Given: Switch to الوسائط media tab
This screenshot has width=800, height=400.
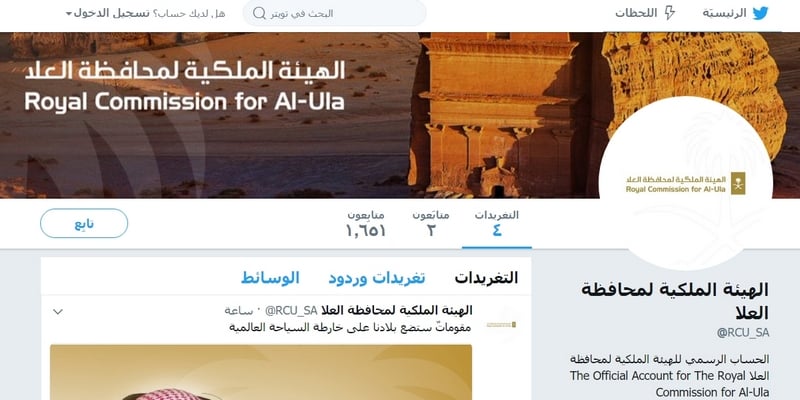Looking at the screenshot, I should [x=270, y=278].
